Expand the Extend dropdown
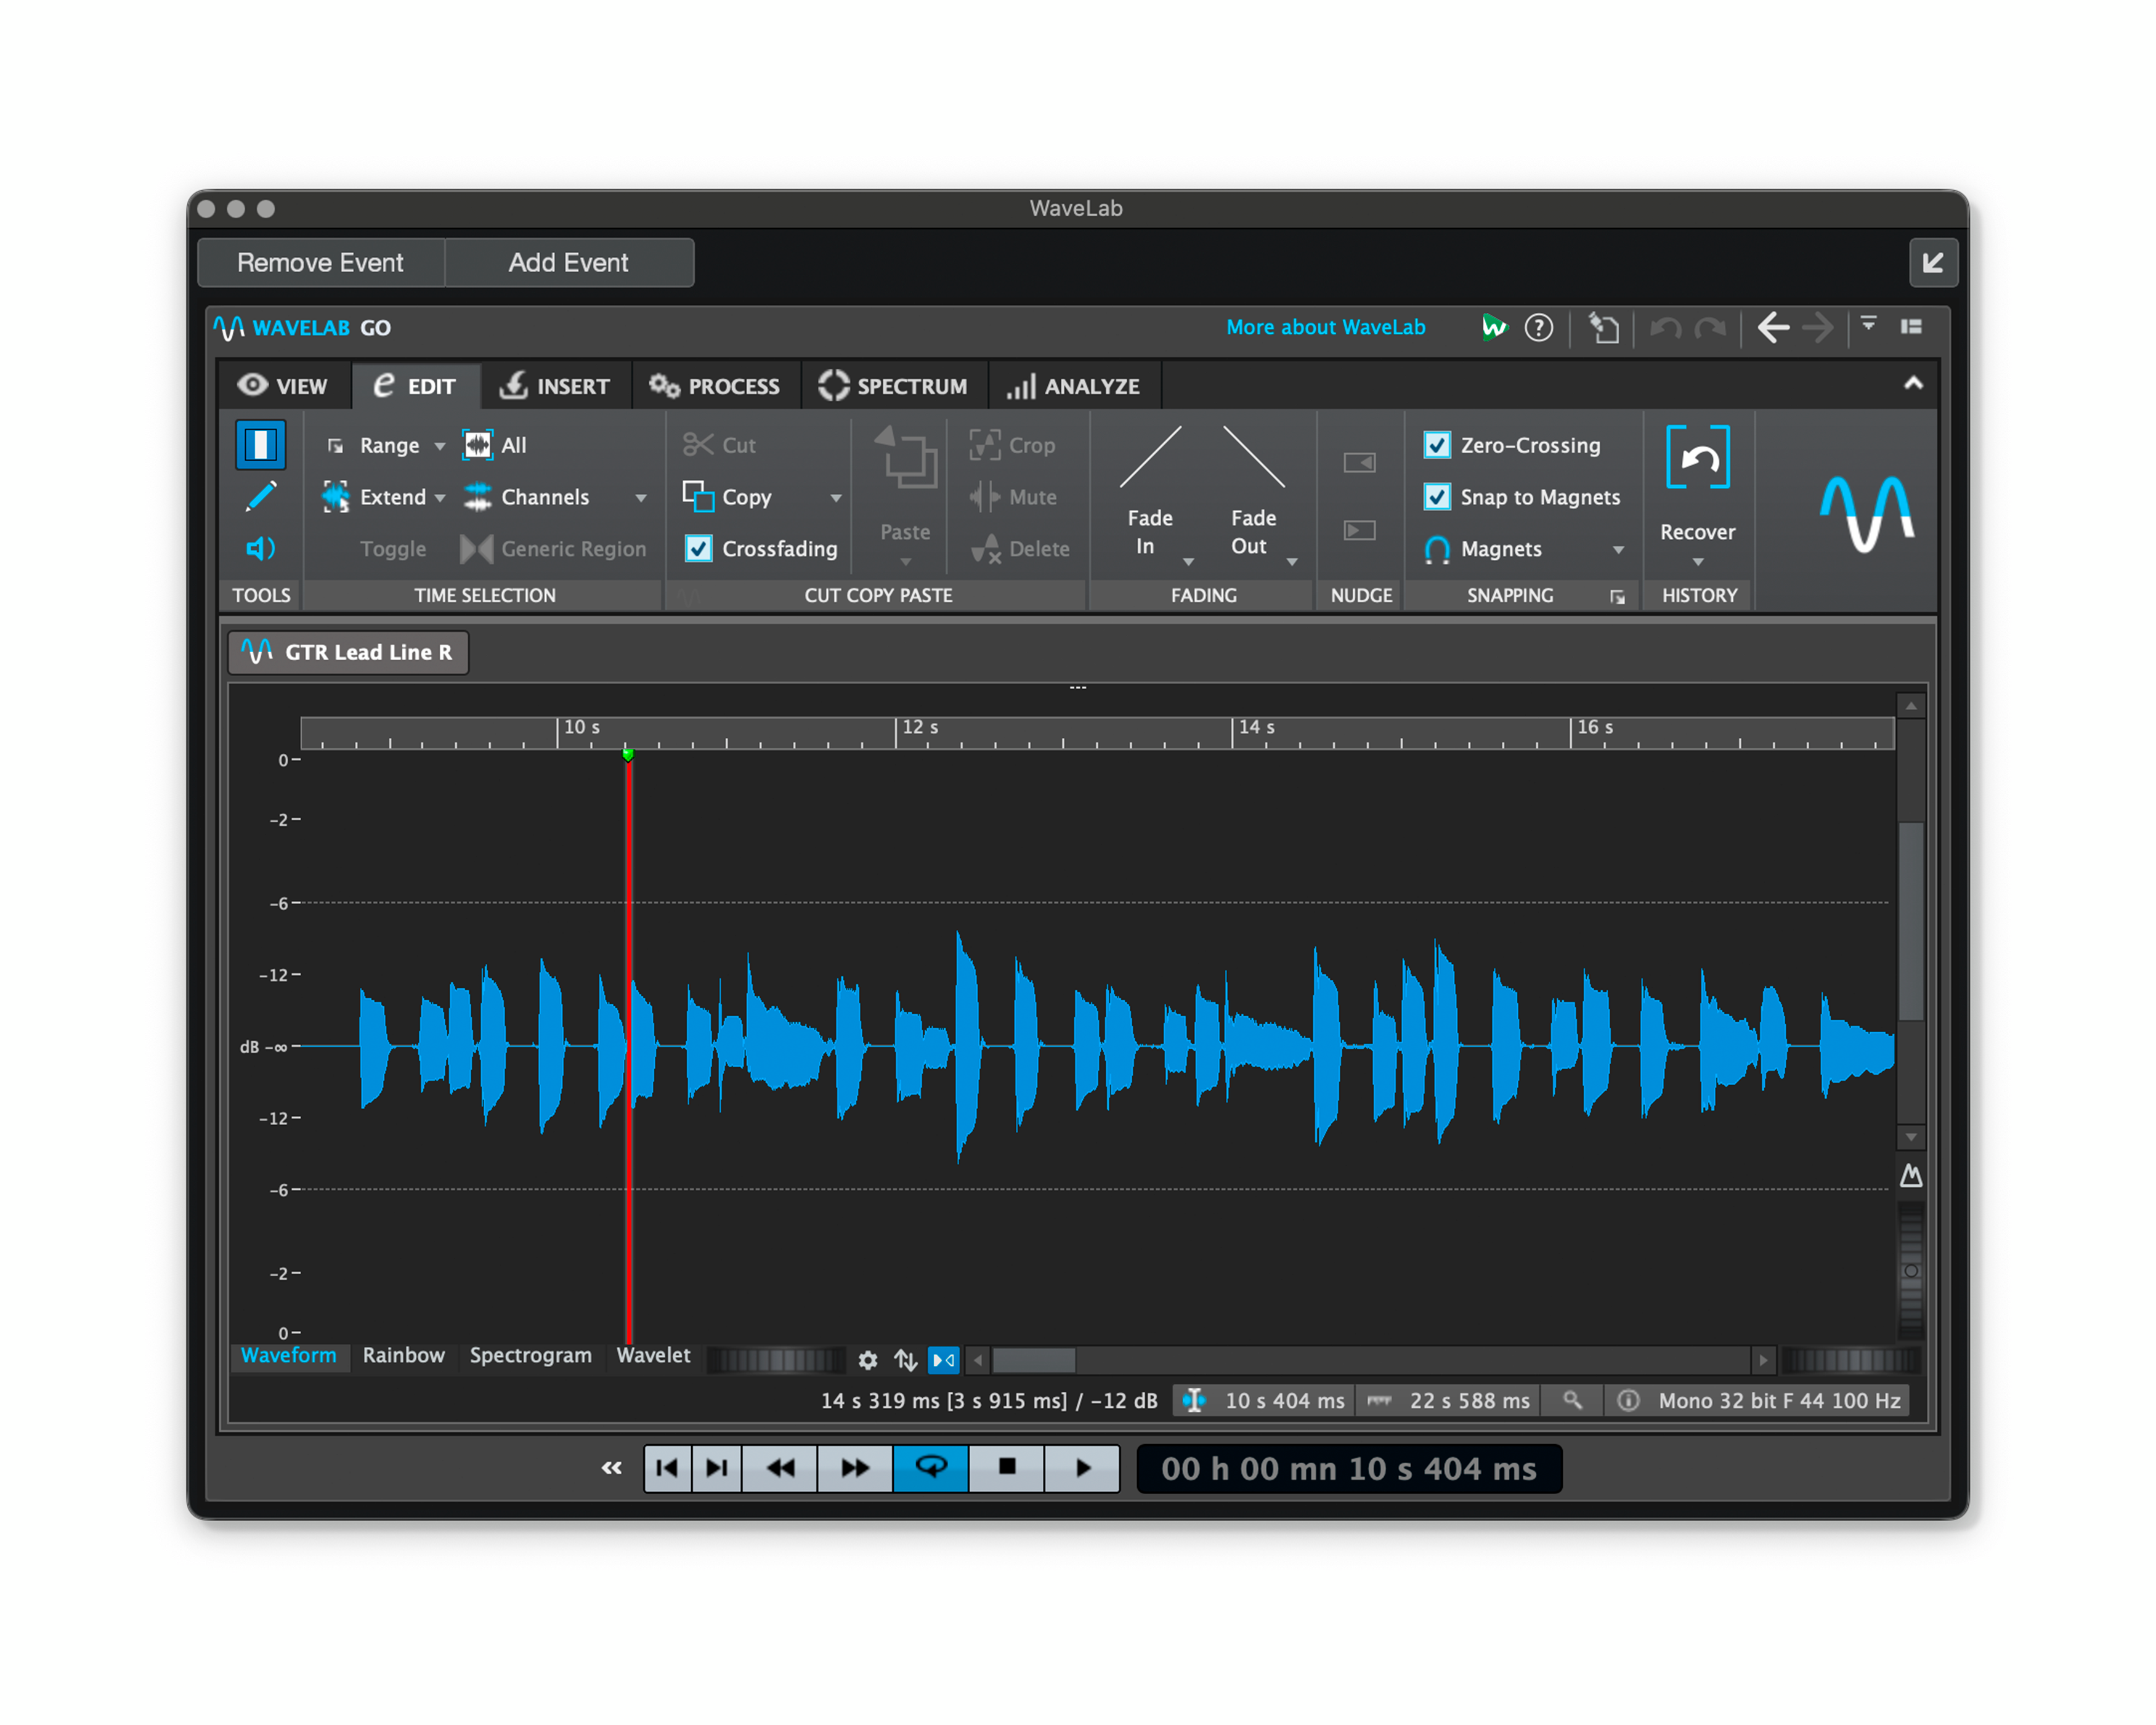Viewport: 2156px width, 1725px height. tap(439, 498)
